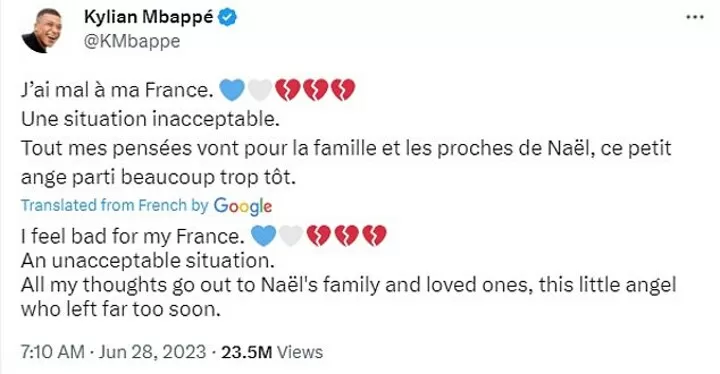Image resolution: width=720 pixels, height=374 pixels.
Task: Click the Google logo in translation notice
Action: point(242,206)
